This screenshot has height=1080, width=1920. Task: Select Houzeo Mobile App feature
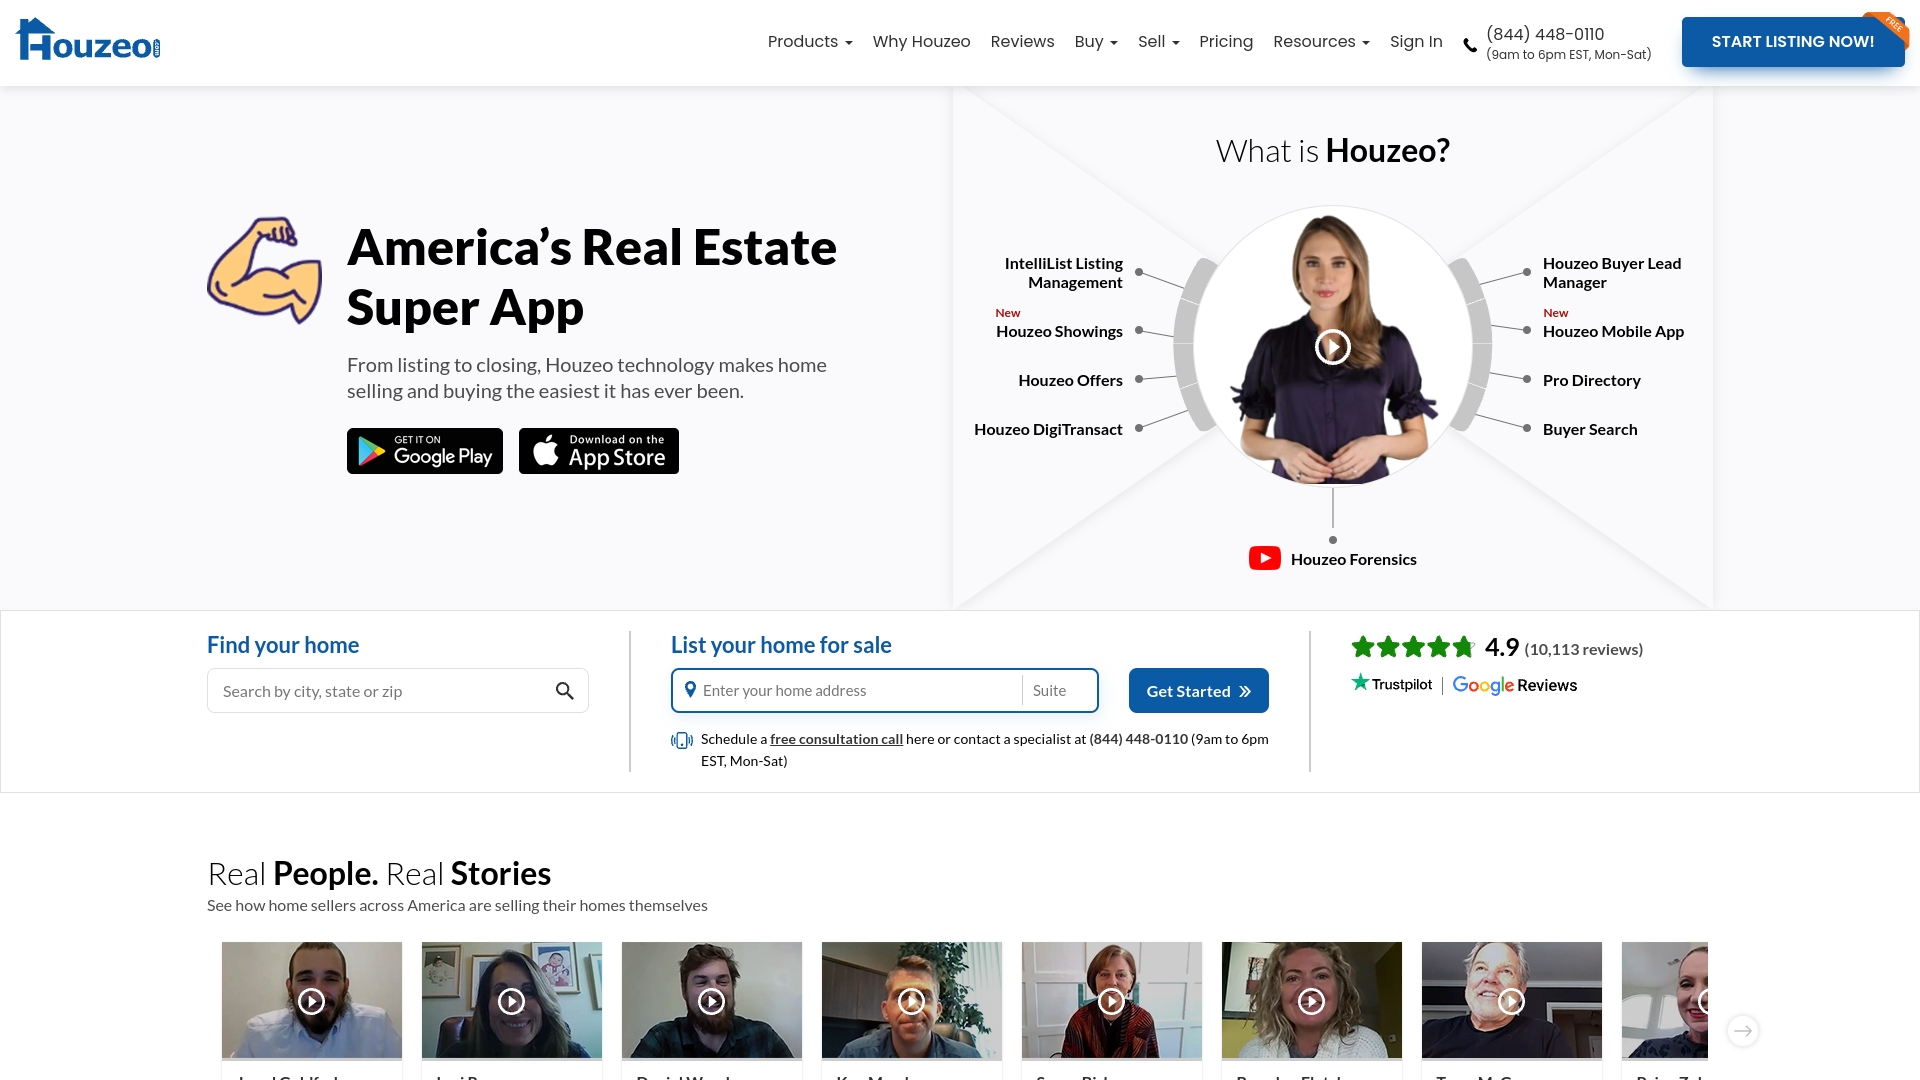1613,332
